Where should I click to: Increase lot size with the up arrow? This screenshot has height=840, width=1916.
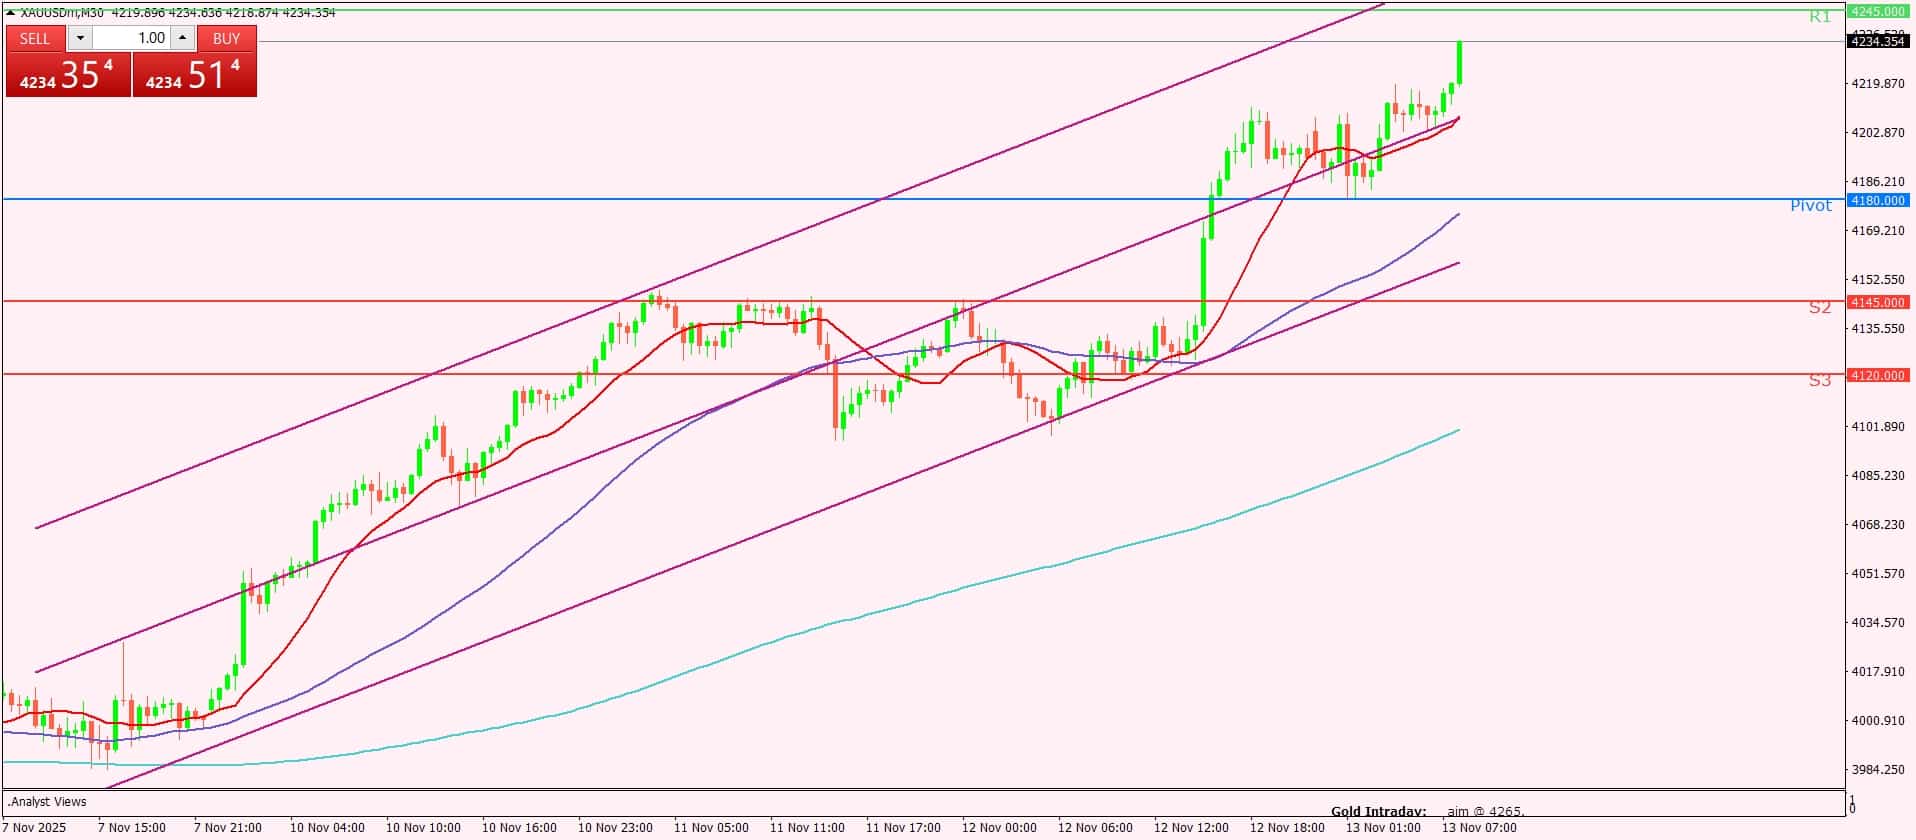[182, 38]
